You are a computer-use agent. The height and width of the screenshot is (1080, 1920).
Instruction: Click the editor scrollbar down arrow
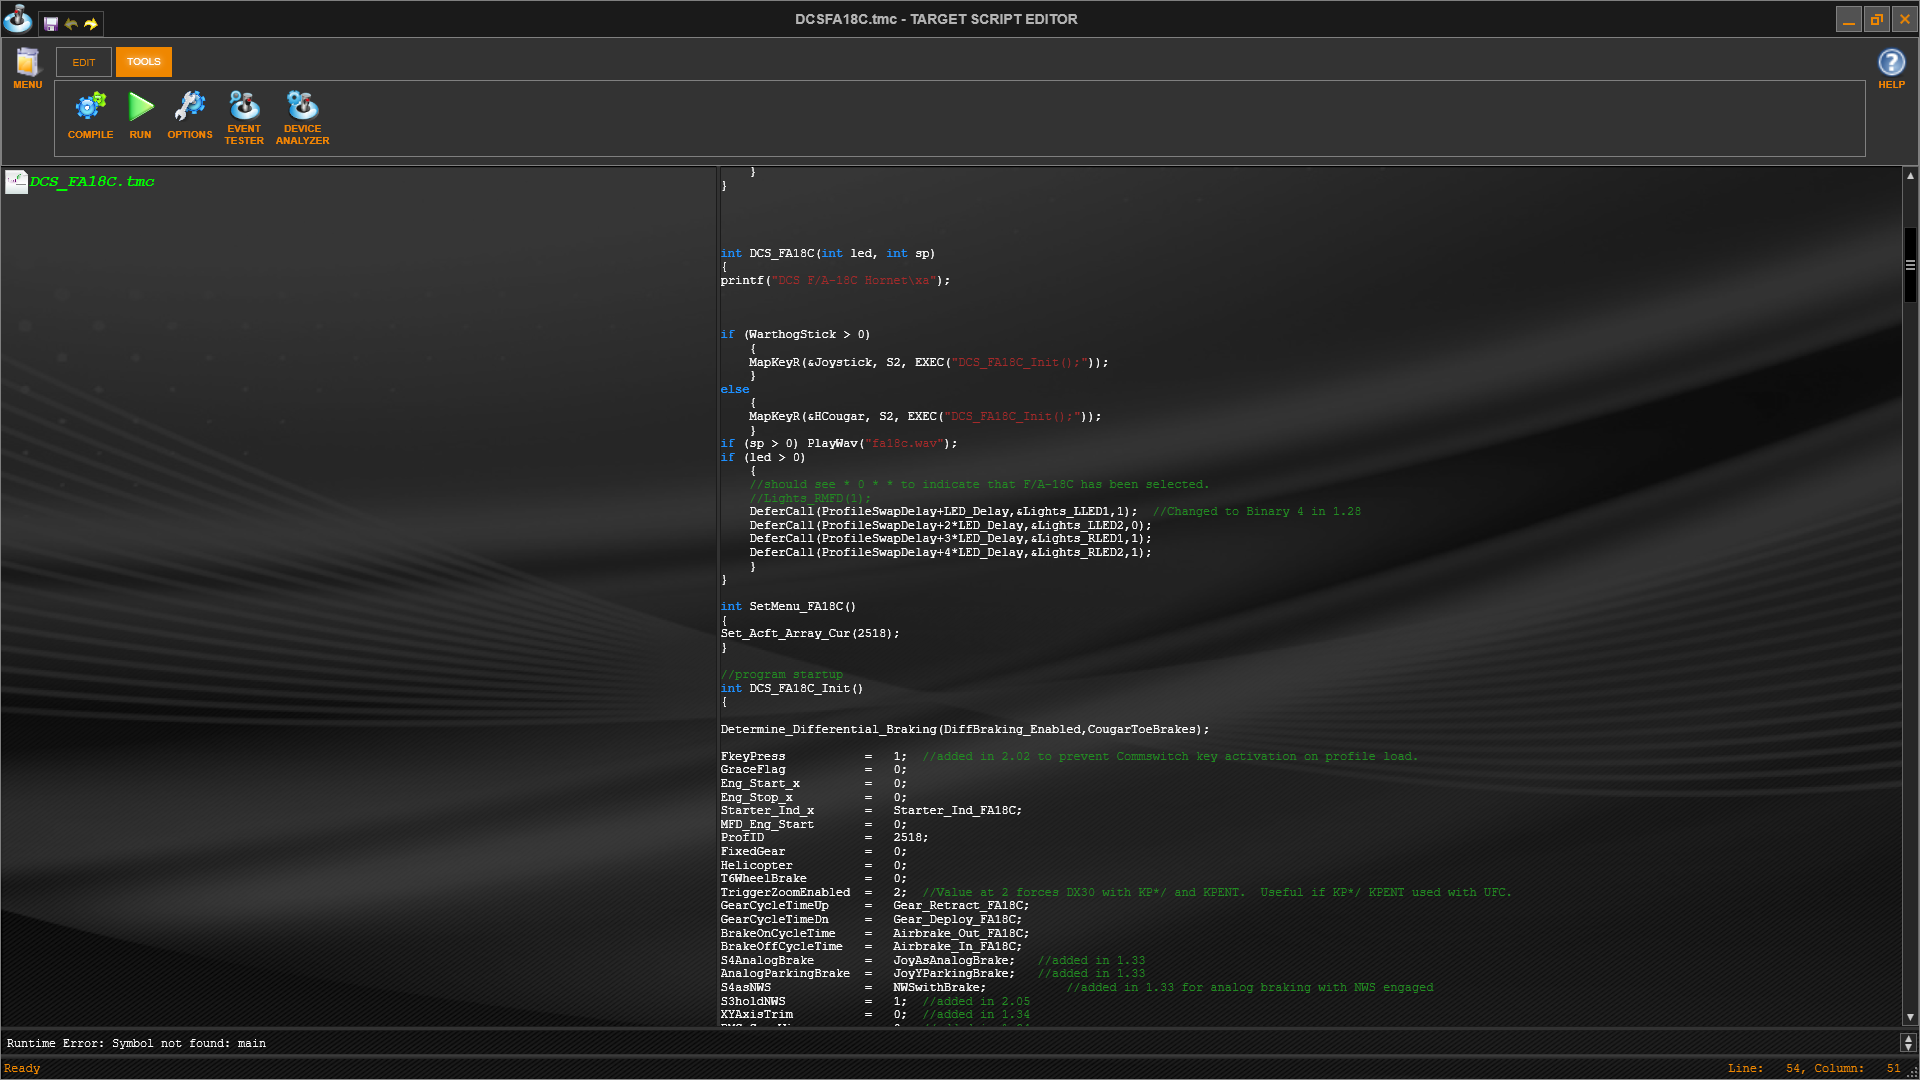(1910, 1018)
